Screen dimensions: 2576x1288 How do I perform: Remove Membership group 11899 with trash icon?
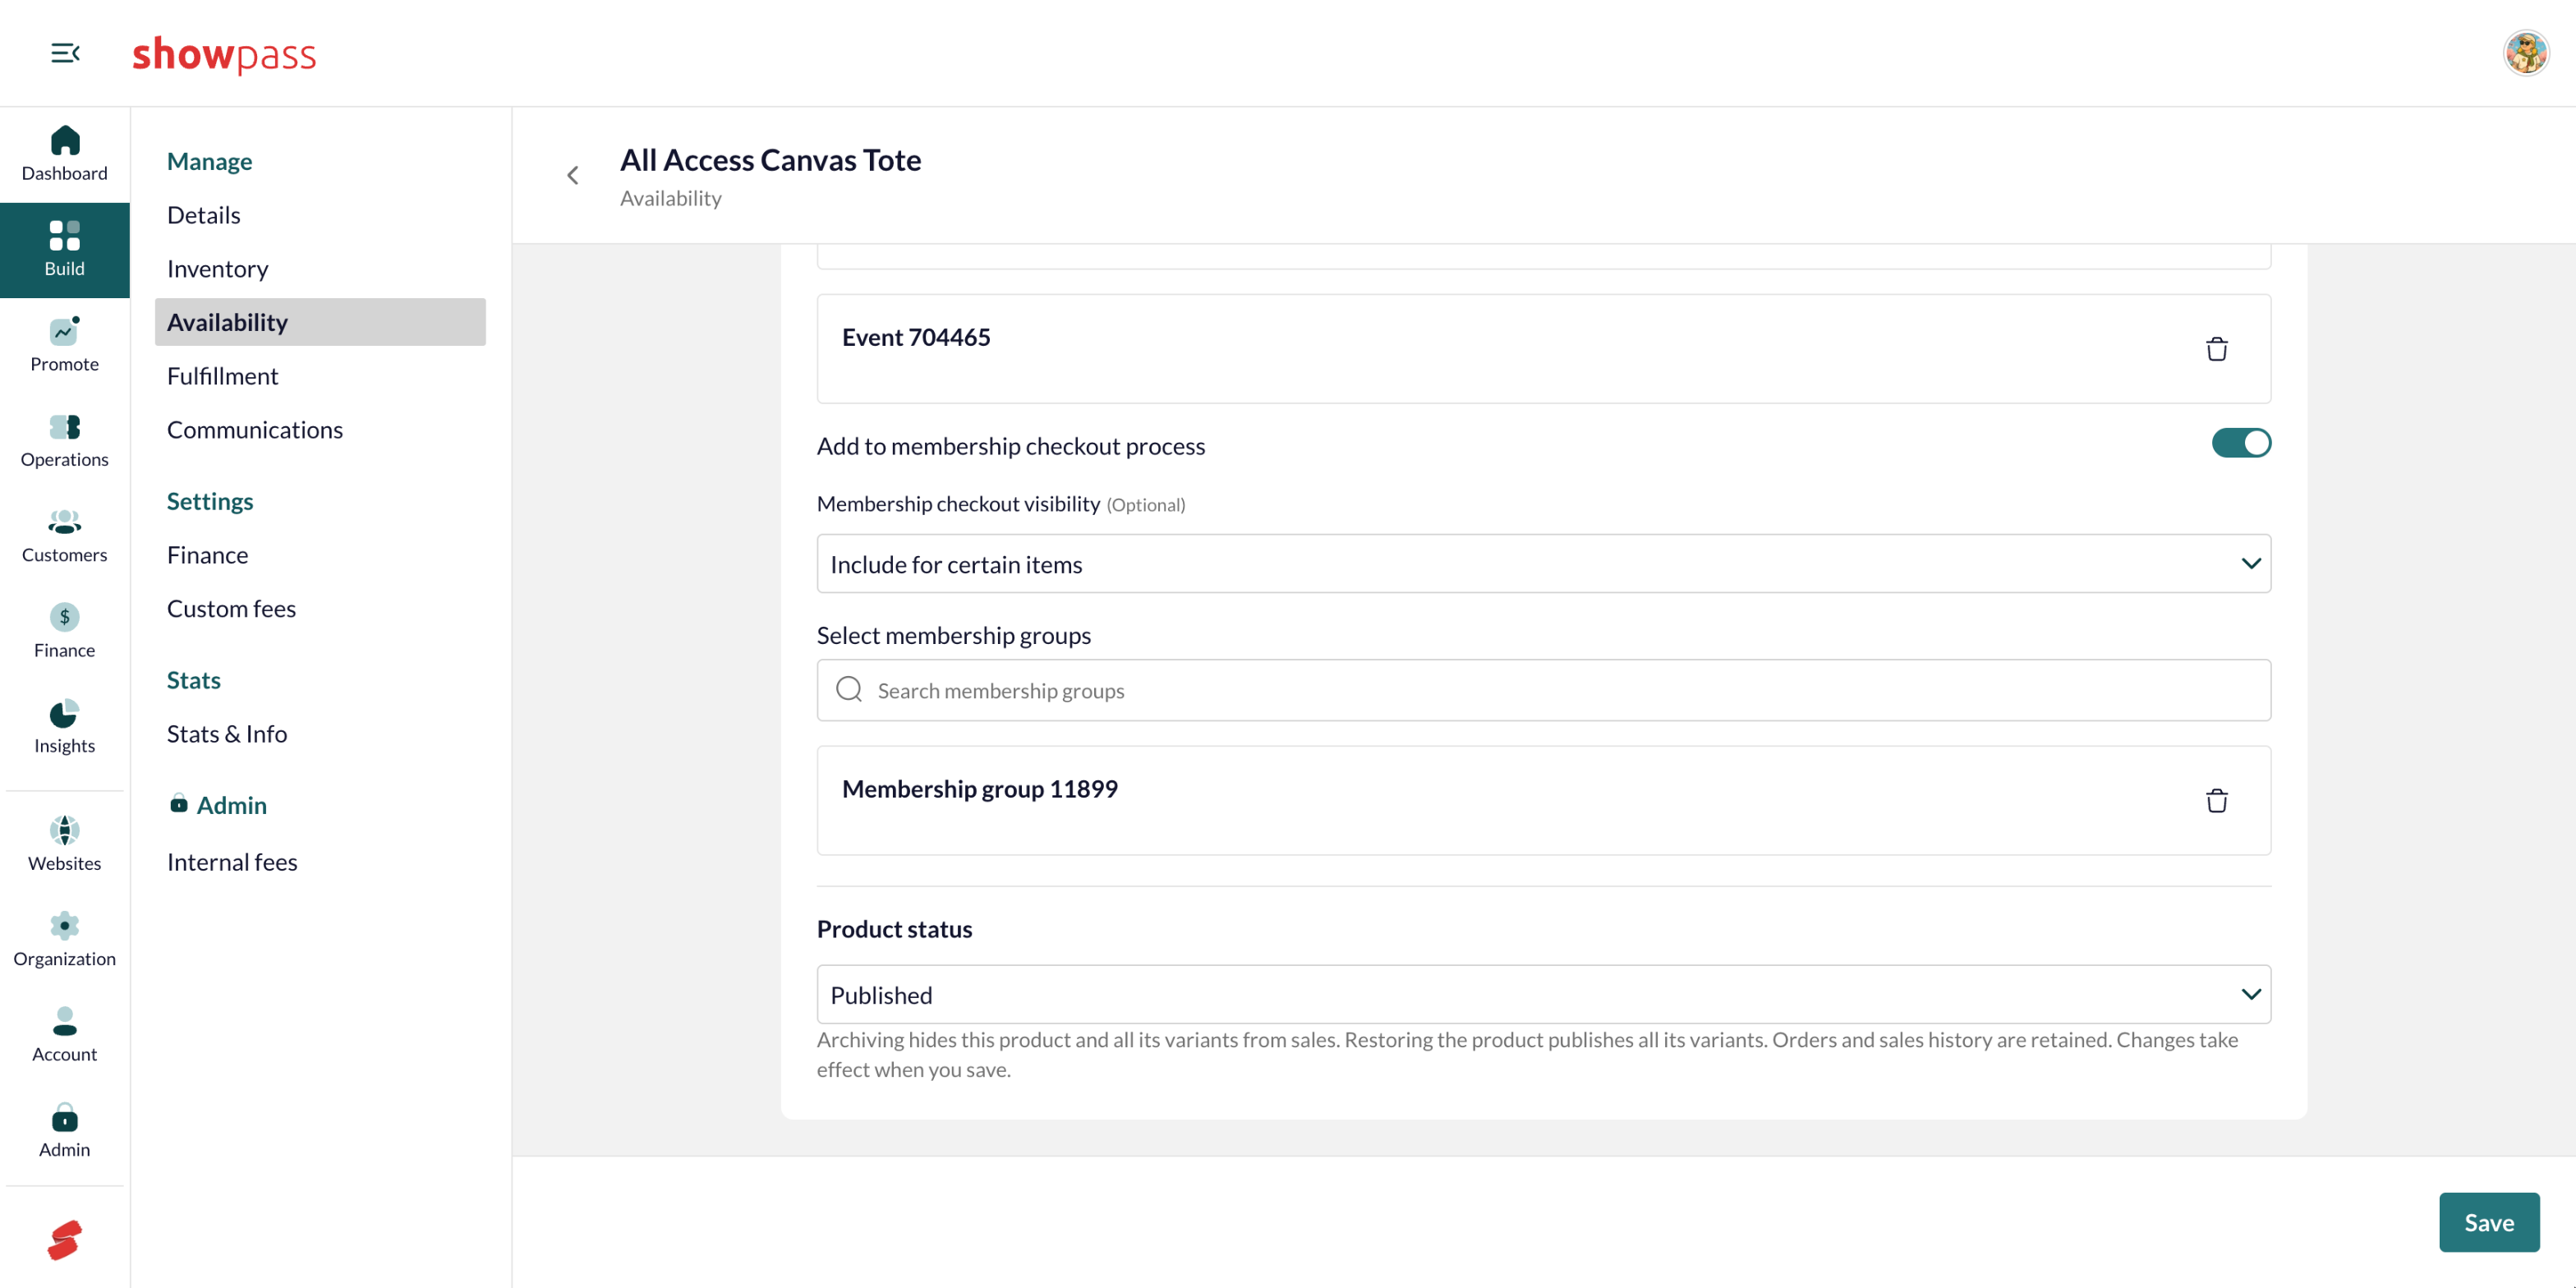point(2216,800)
